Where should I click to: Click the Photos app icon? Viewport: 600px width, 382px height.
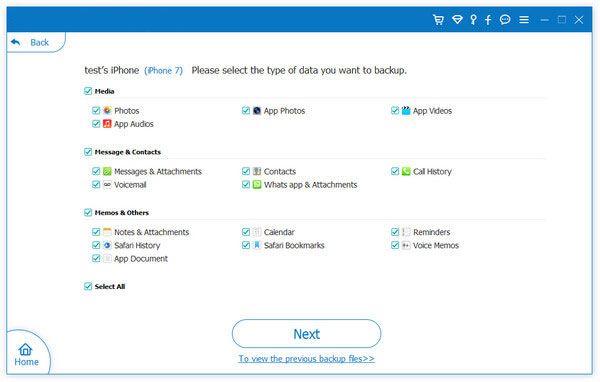(107, 111)
